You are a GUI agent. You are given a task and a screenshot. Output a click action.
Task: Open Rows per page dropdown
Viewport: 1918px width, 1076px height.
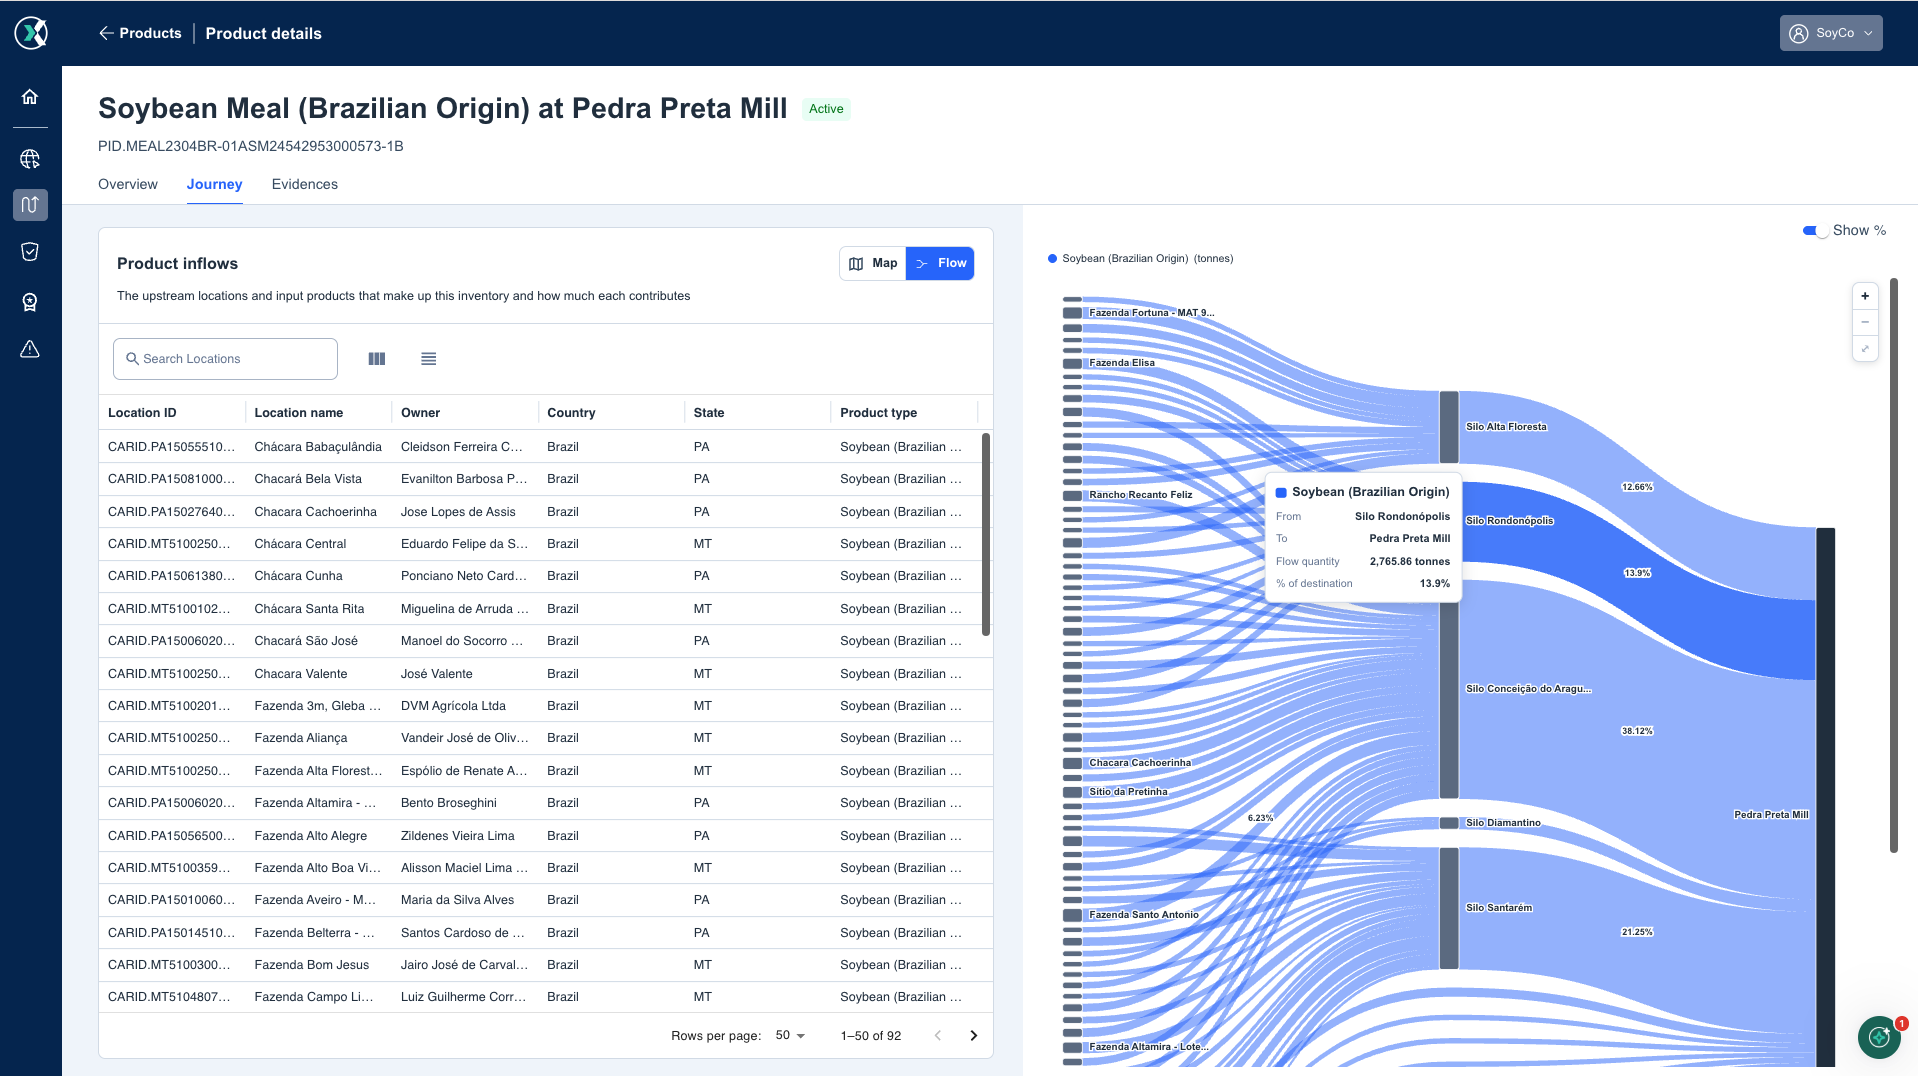point(790,1036)
